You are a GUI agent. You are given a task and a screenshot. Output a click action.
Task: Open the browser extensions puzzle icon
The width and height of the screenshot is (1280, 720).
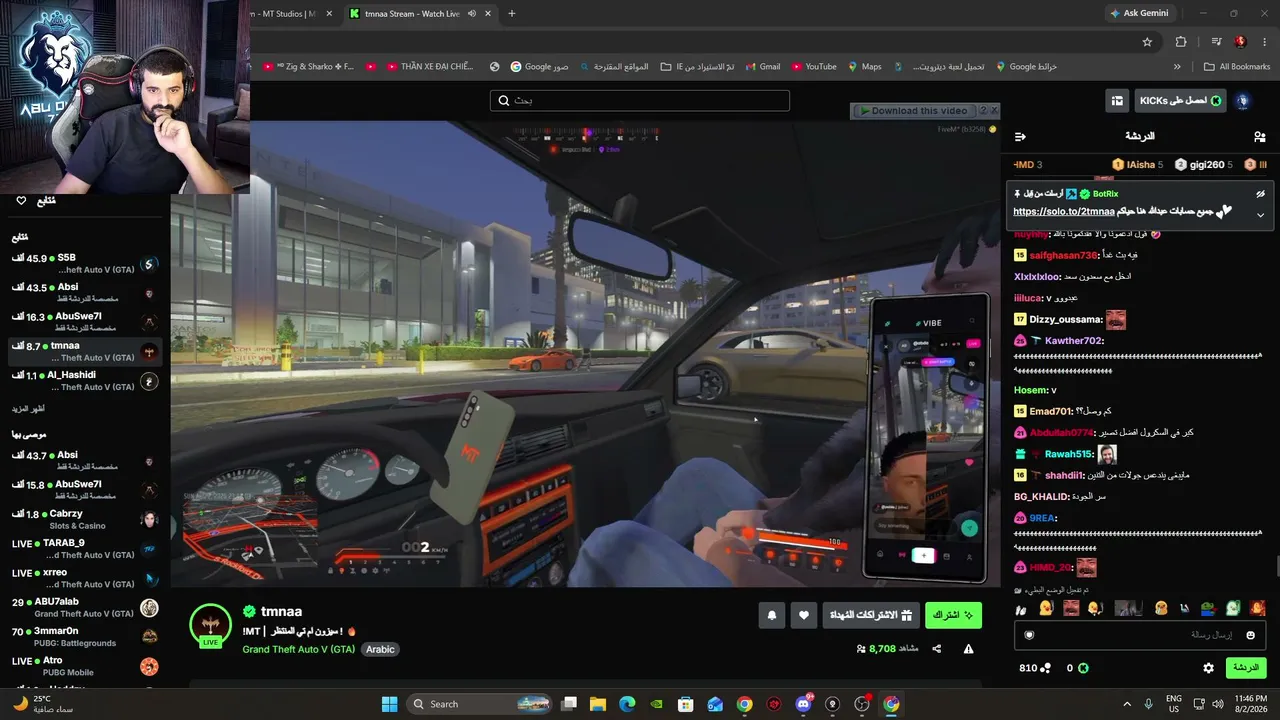[1181, 42]
